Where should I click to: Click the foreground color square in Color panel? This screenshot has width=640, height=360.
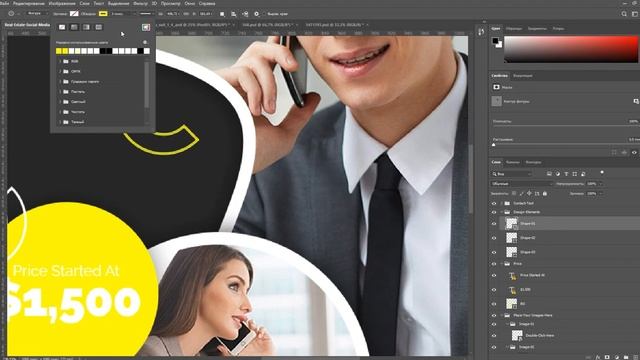[x=495, y=41]
